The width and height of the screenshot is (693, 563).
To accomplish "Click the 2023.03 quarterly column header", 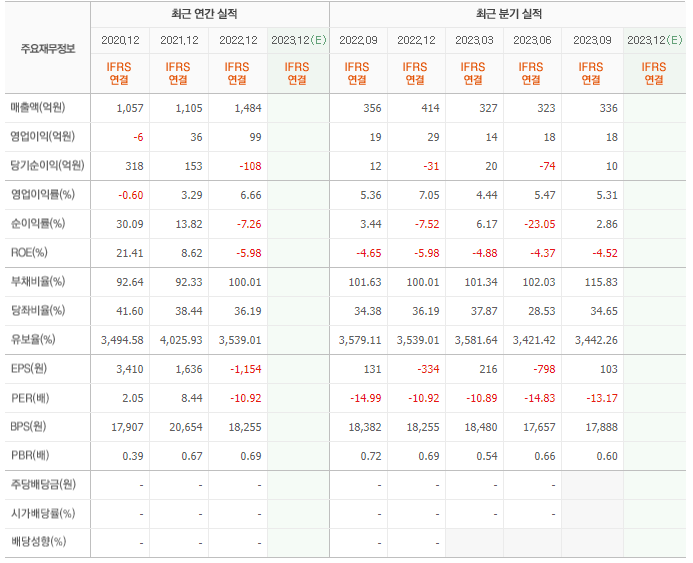I will coord(474,40).
